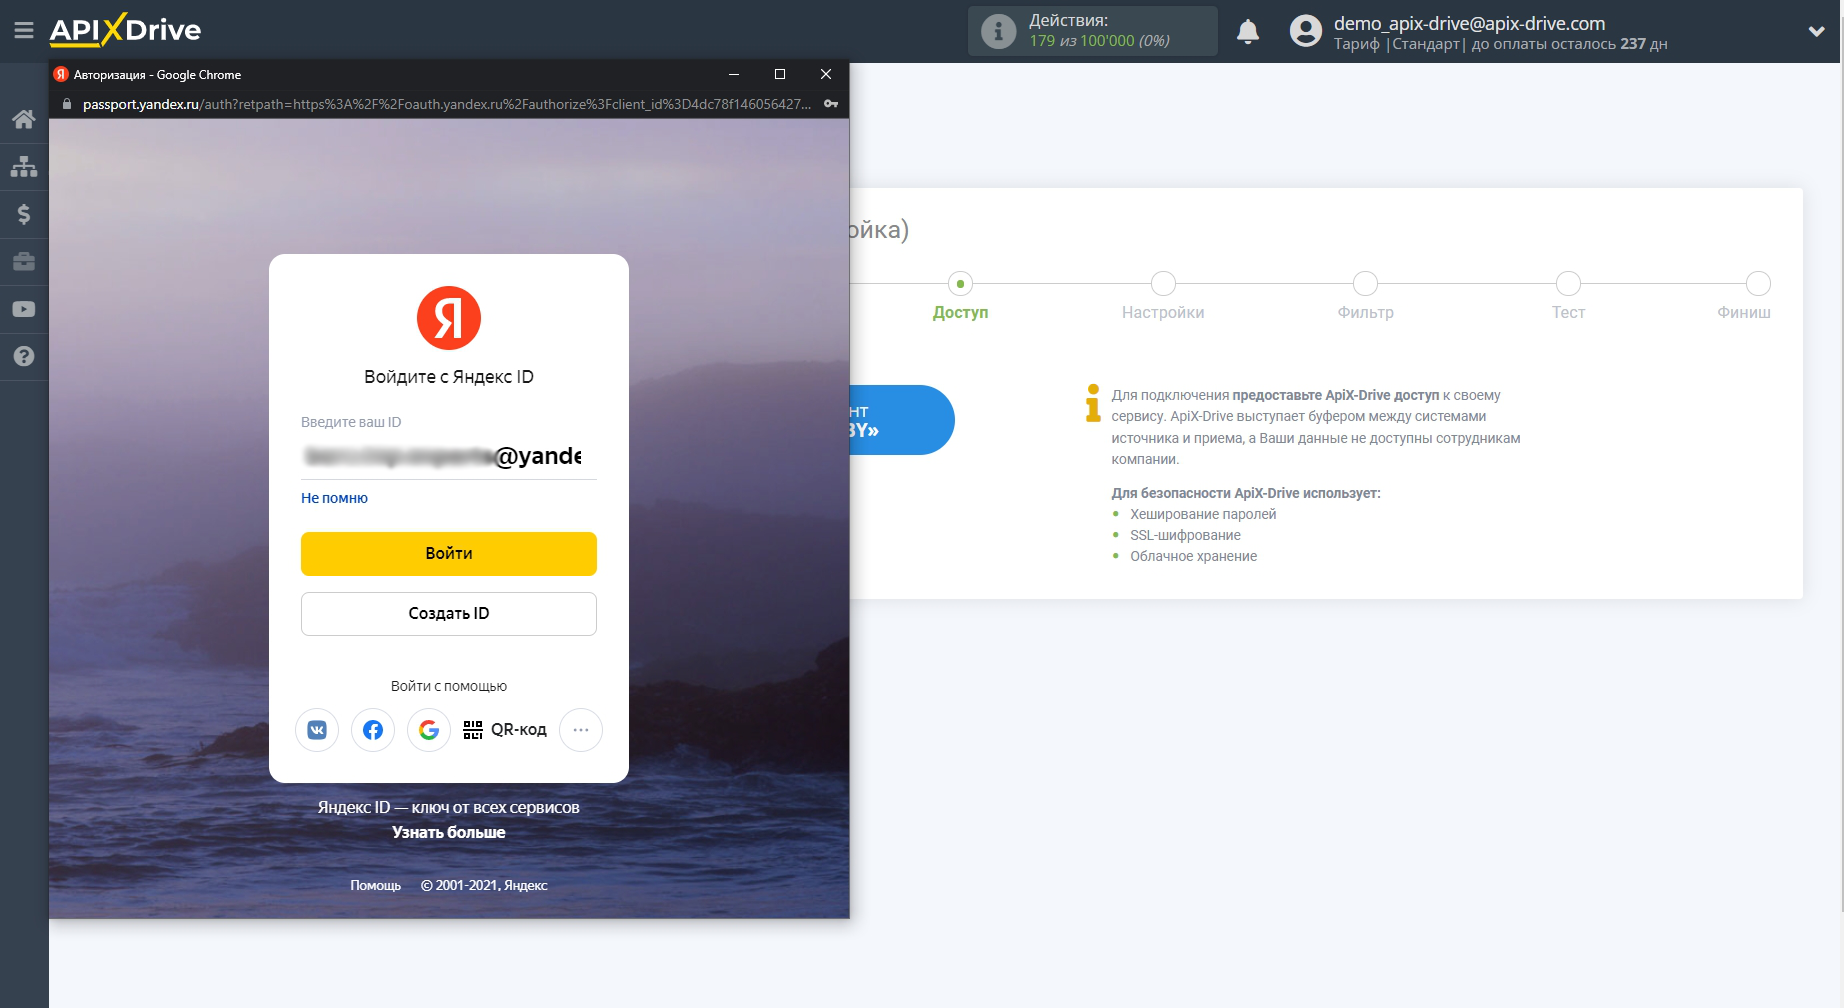Click the Yandex logo in login form
Image resolution: width=1844 pixels, height=1008 pixels.
point(449,318)
